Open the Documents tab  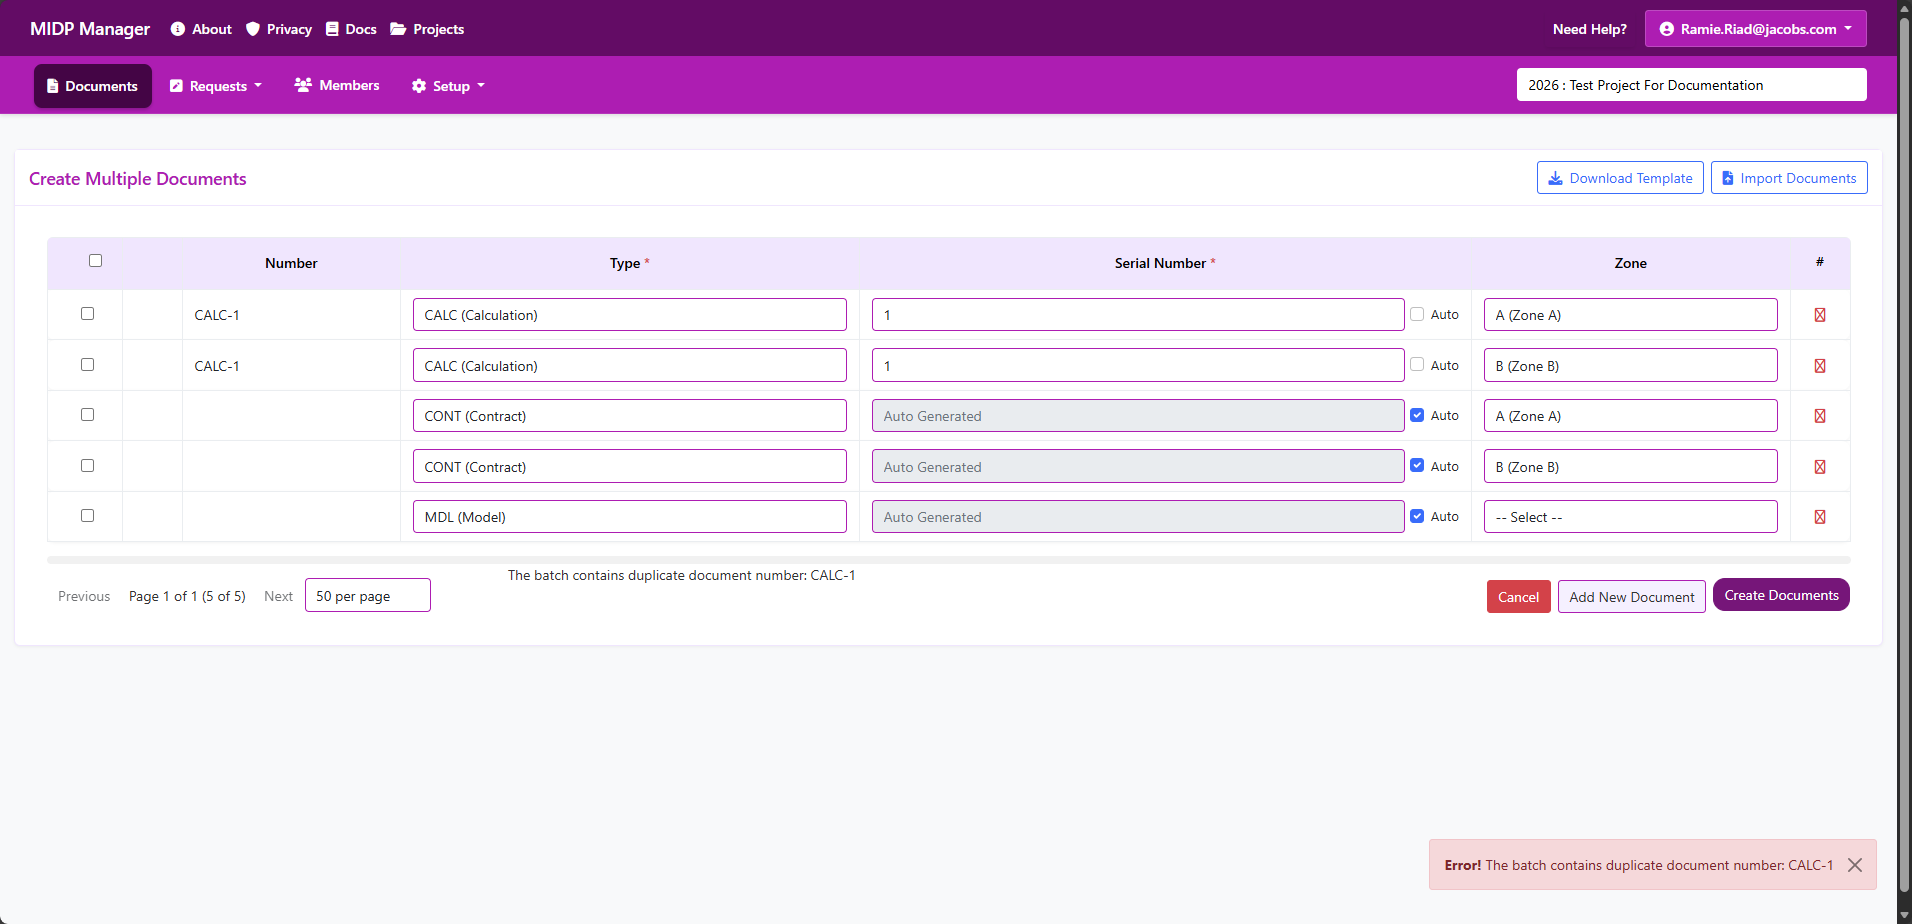[93, 86]
